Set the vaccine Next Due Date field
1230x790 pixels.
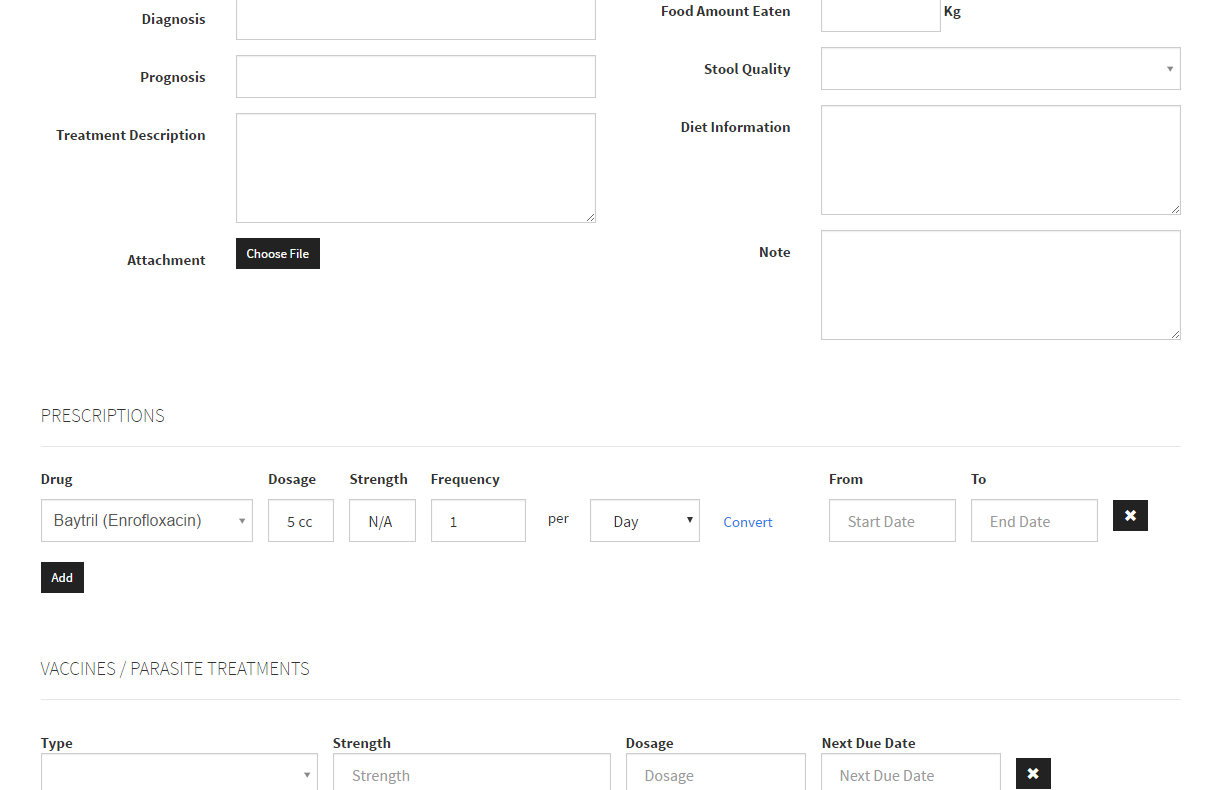pyautogui.click(x=910, y=774)
